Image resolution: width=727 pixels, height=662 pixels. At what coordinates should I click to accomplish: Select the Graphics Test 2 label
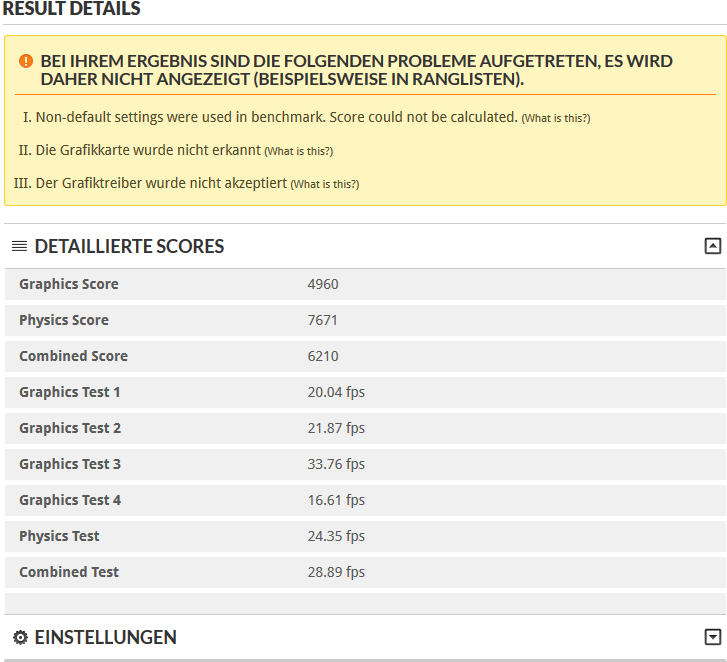(70, 428)
